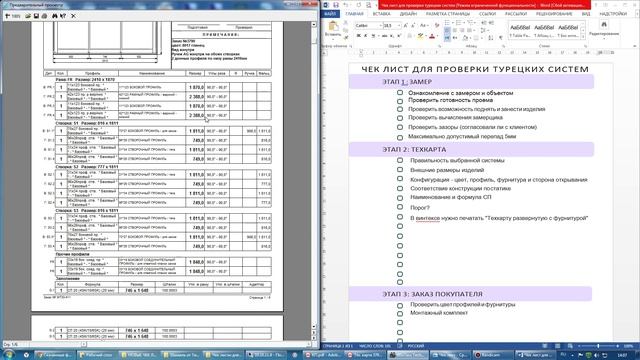Open the font color dropdown arrow
This screenshot has height=360, width=640.
coord(437,36)
